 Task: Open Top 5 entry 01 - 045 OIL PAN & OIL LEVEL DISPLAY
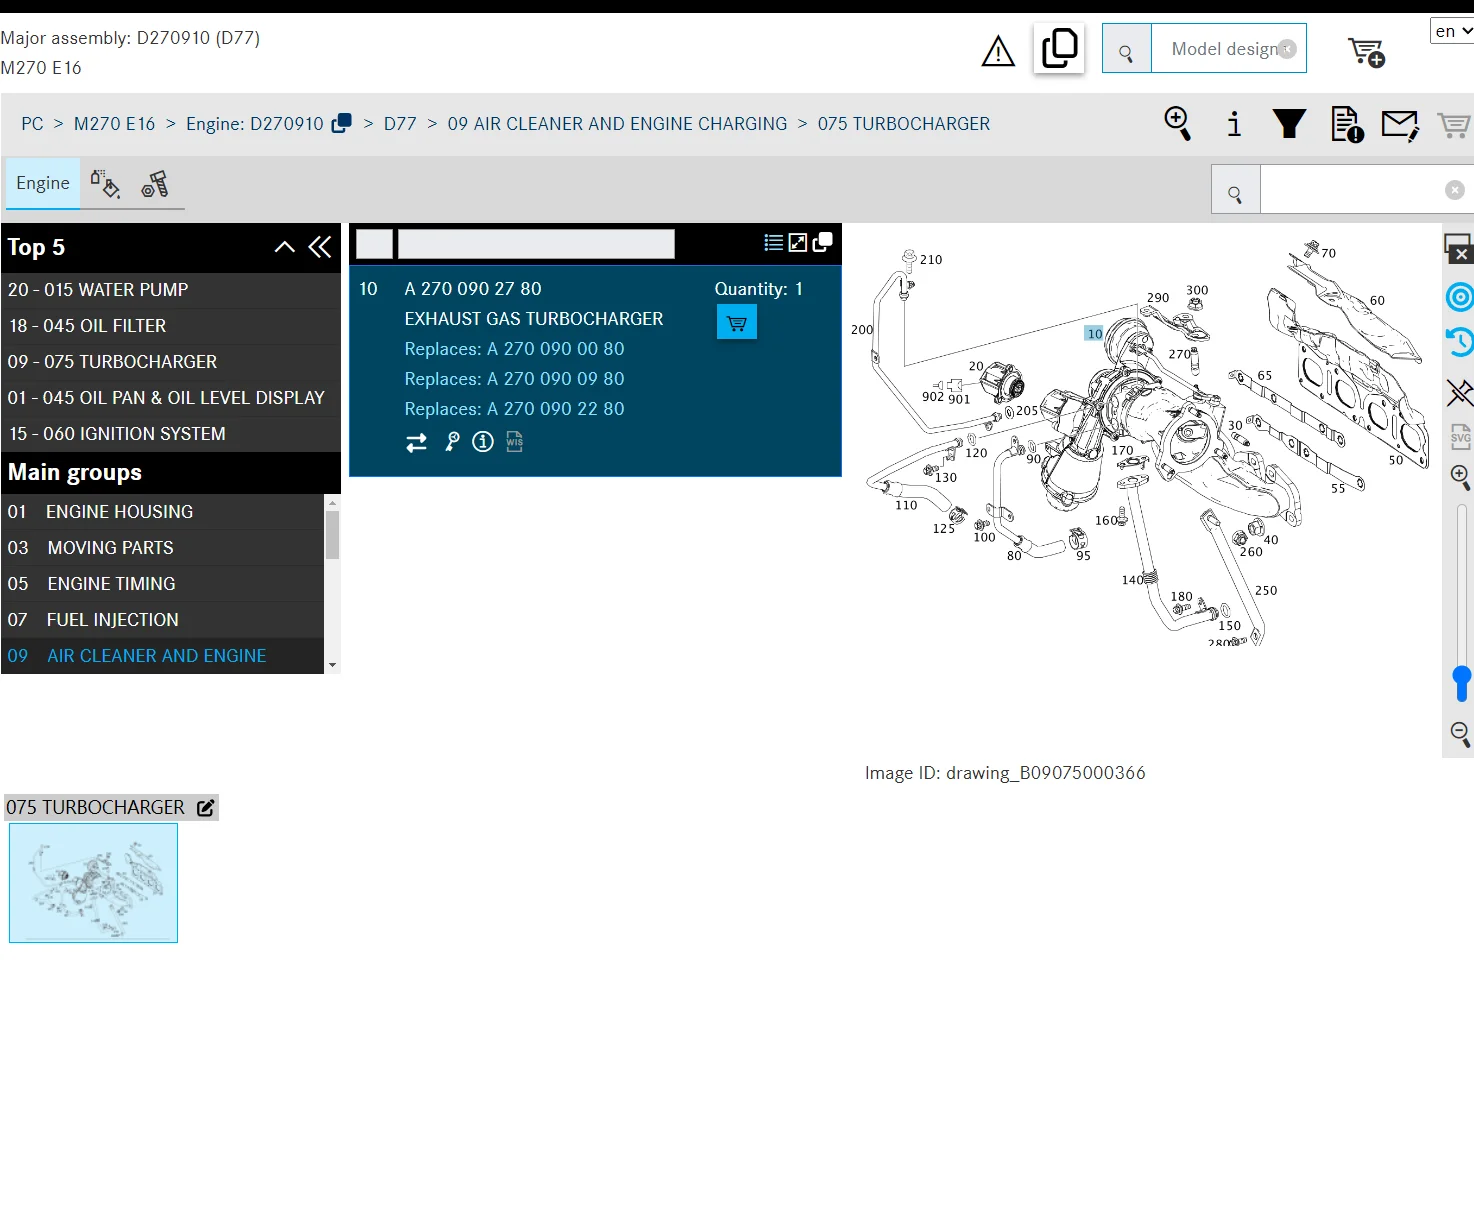pyautogui.click(x=171, y=398)
